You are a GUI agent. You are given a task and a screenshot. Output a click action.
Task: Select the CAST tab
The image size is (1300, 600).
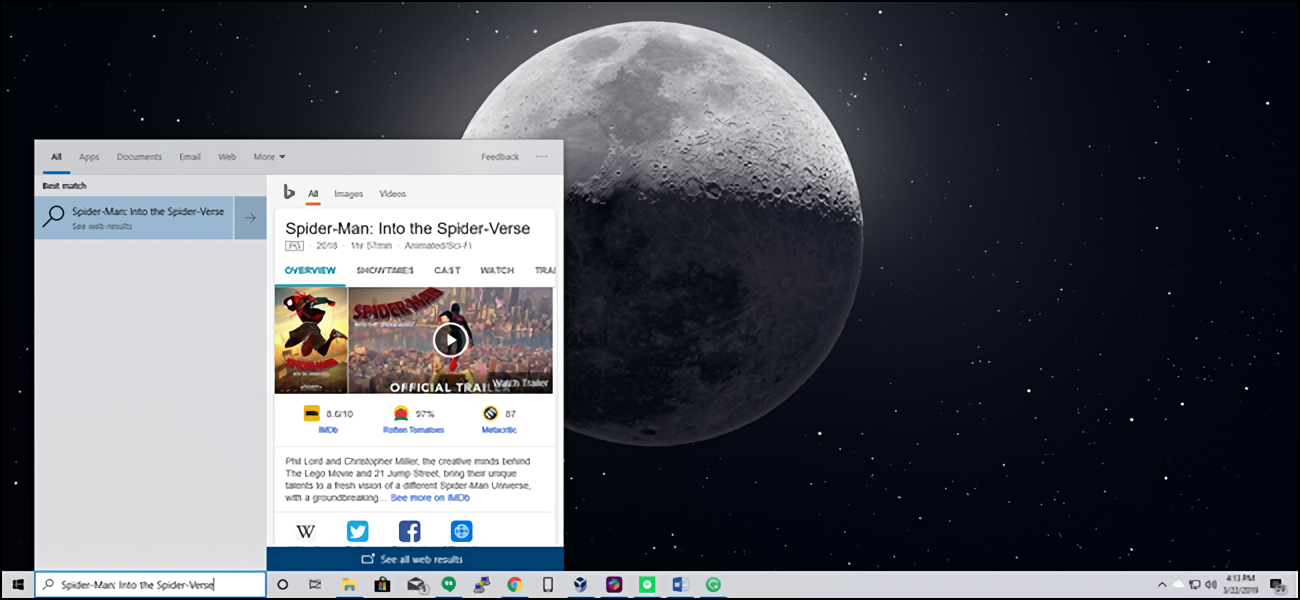(x=447, y=270)
